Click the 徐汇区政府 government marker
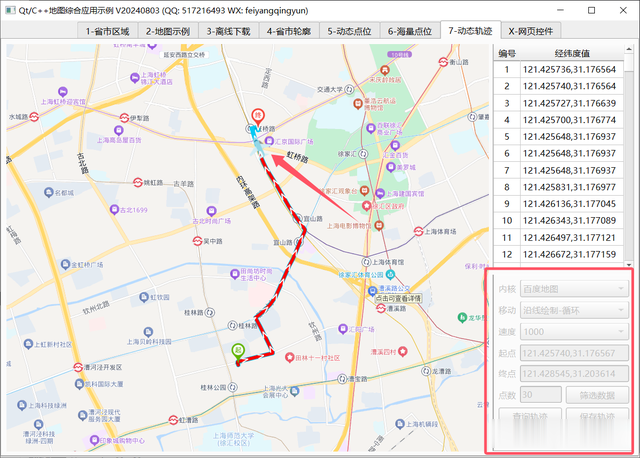This screenshot has height=458, width=640. coord(367,206)
